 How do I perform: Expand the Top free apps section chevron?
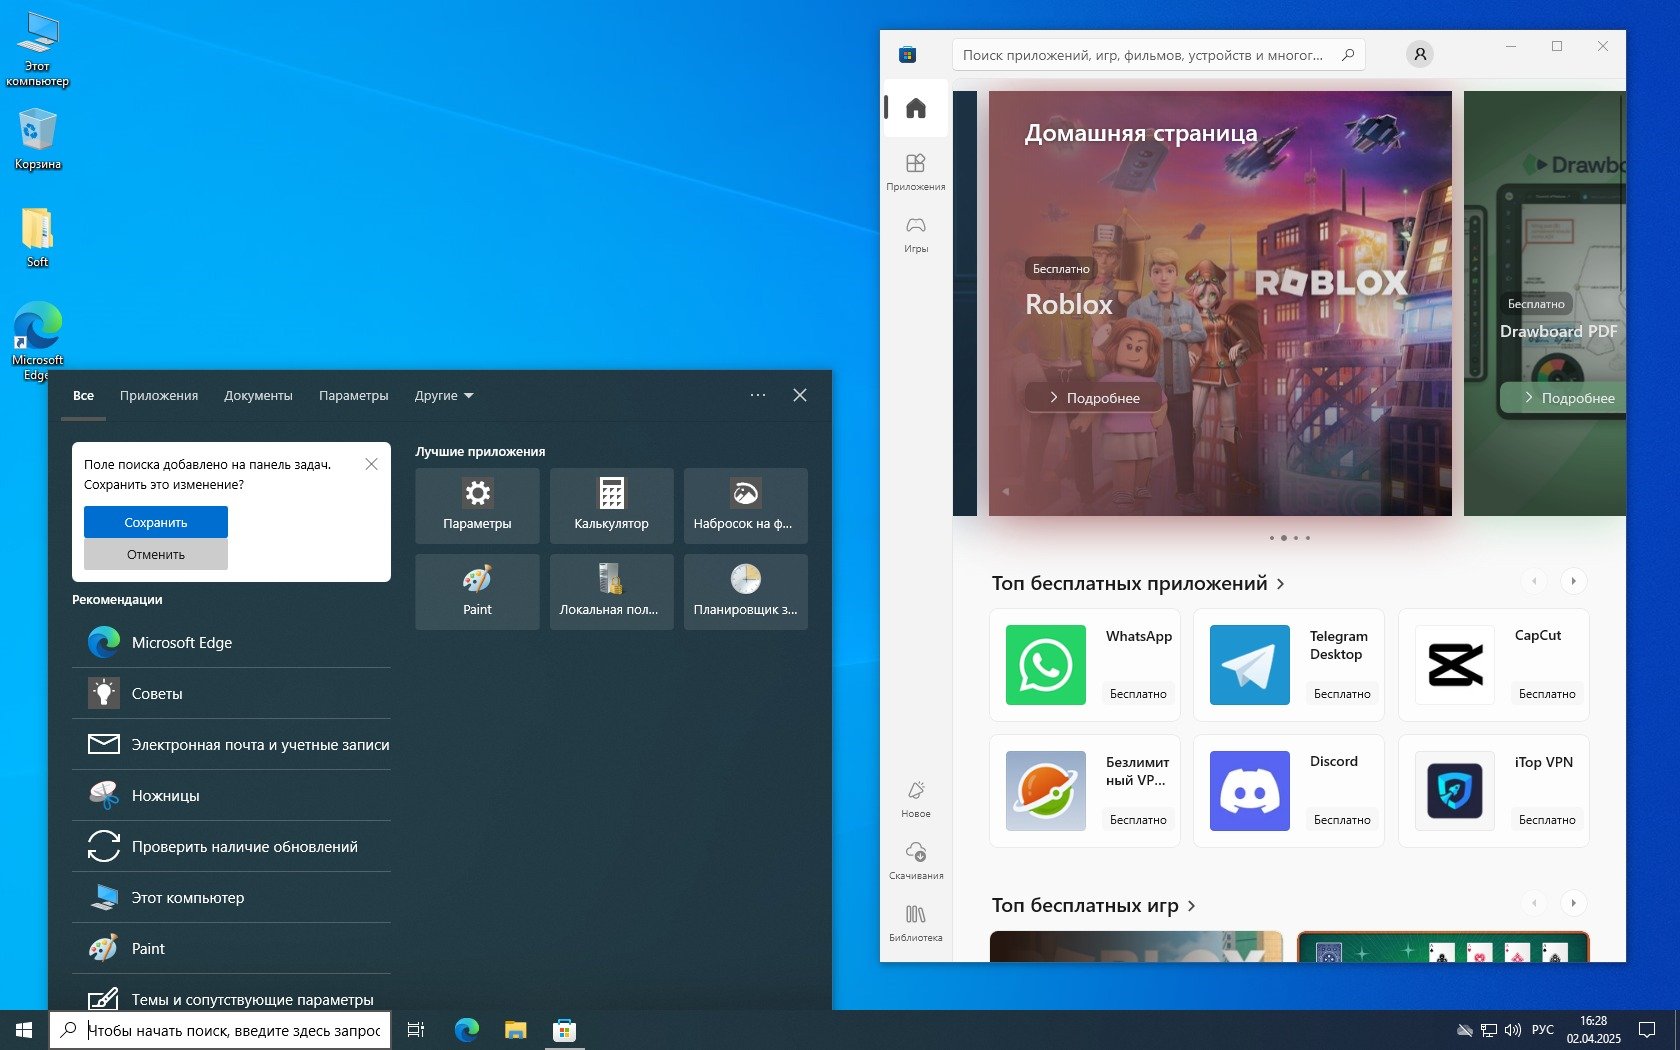1281,584
